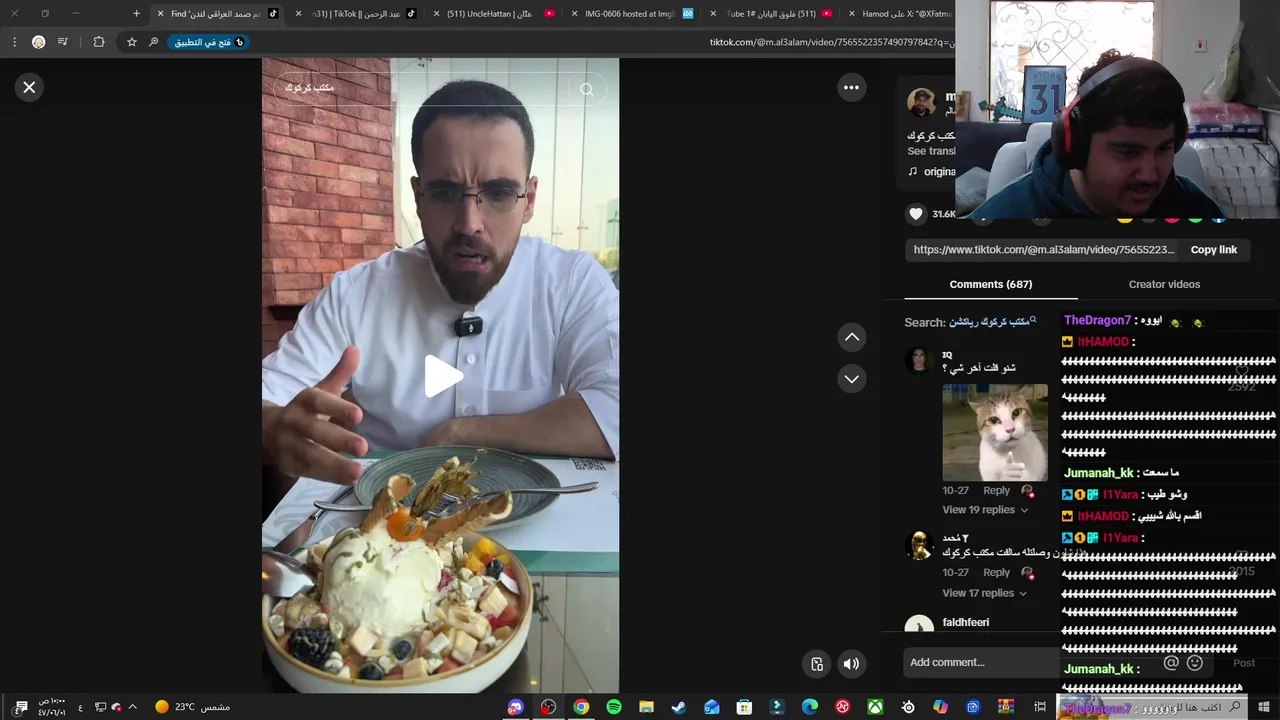This screenshot has width=1280, height=720.
Task: Open File Explorer from taskbar
Action: pyautogui.click(x=646, y=707)
